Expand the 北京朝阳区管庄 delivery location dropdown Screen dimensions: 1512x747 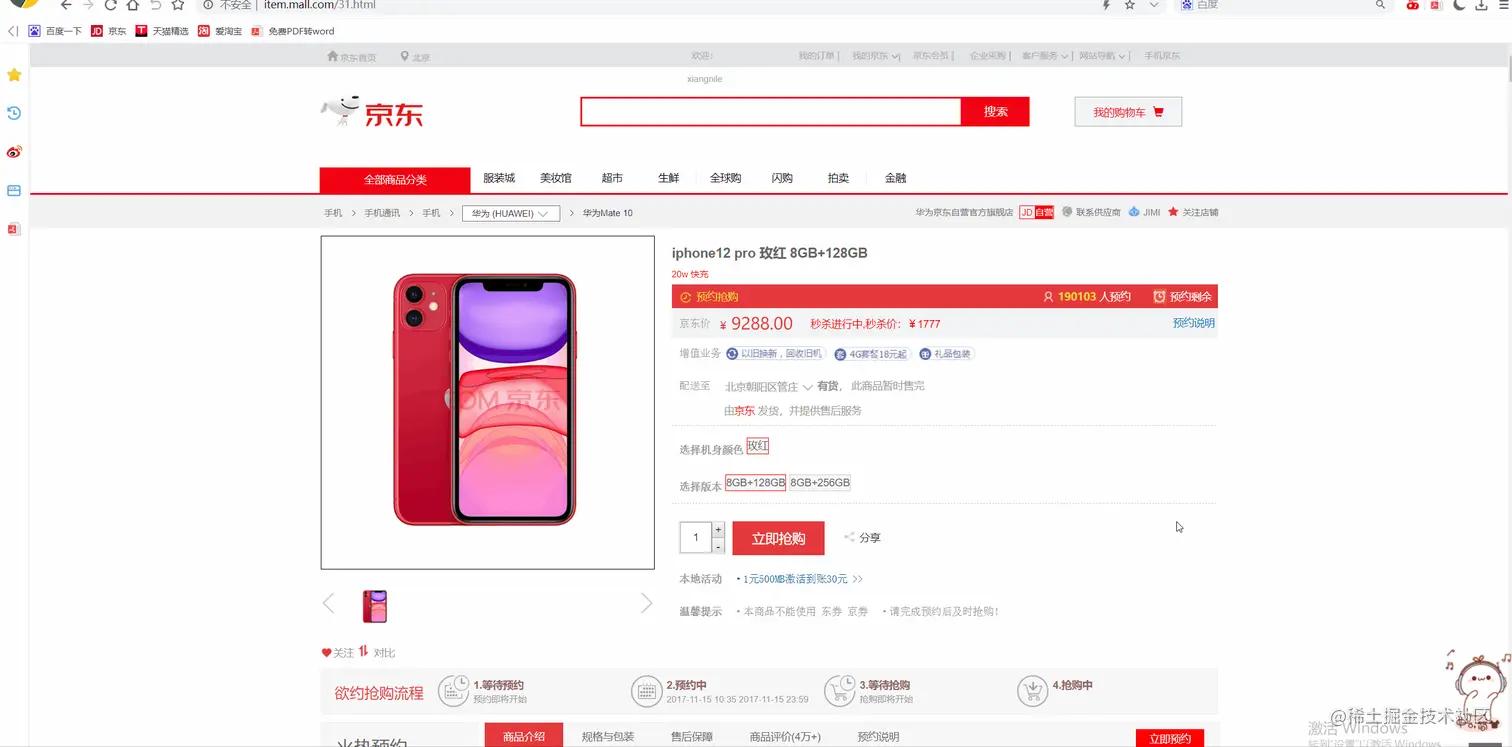(769, 386)
